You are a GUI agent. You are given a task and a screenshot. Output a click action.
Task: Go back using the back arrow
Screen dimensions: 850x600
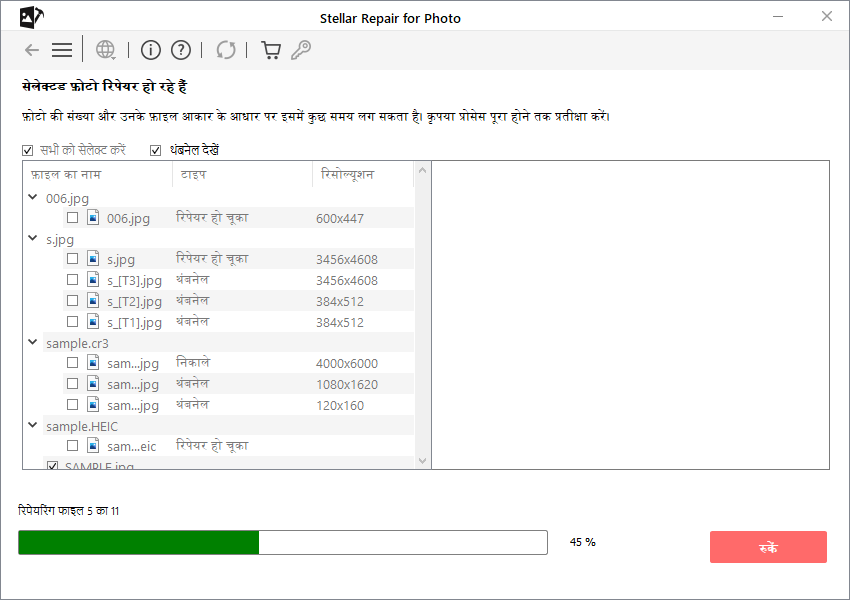(x=32, y=50)
